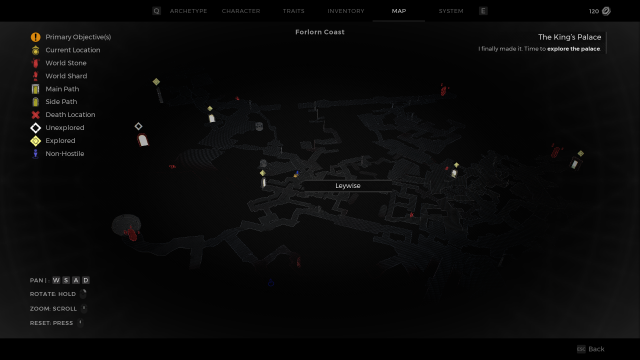
Task: Click the unexplored diamond marker on map
Action: coord(138,126)
